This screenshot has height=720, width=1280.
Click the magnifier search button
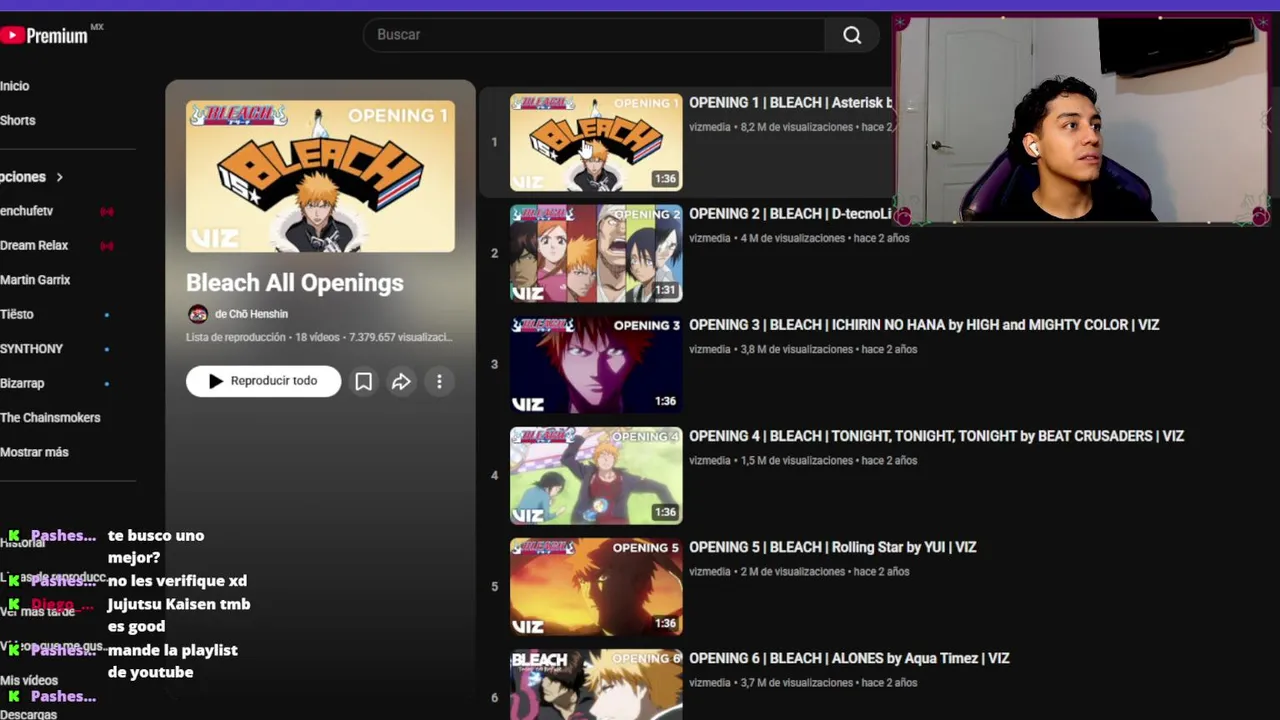(852, 35)
